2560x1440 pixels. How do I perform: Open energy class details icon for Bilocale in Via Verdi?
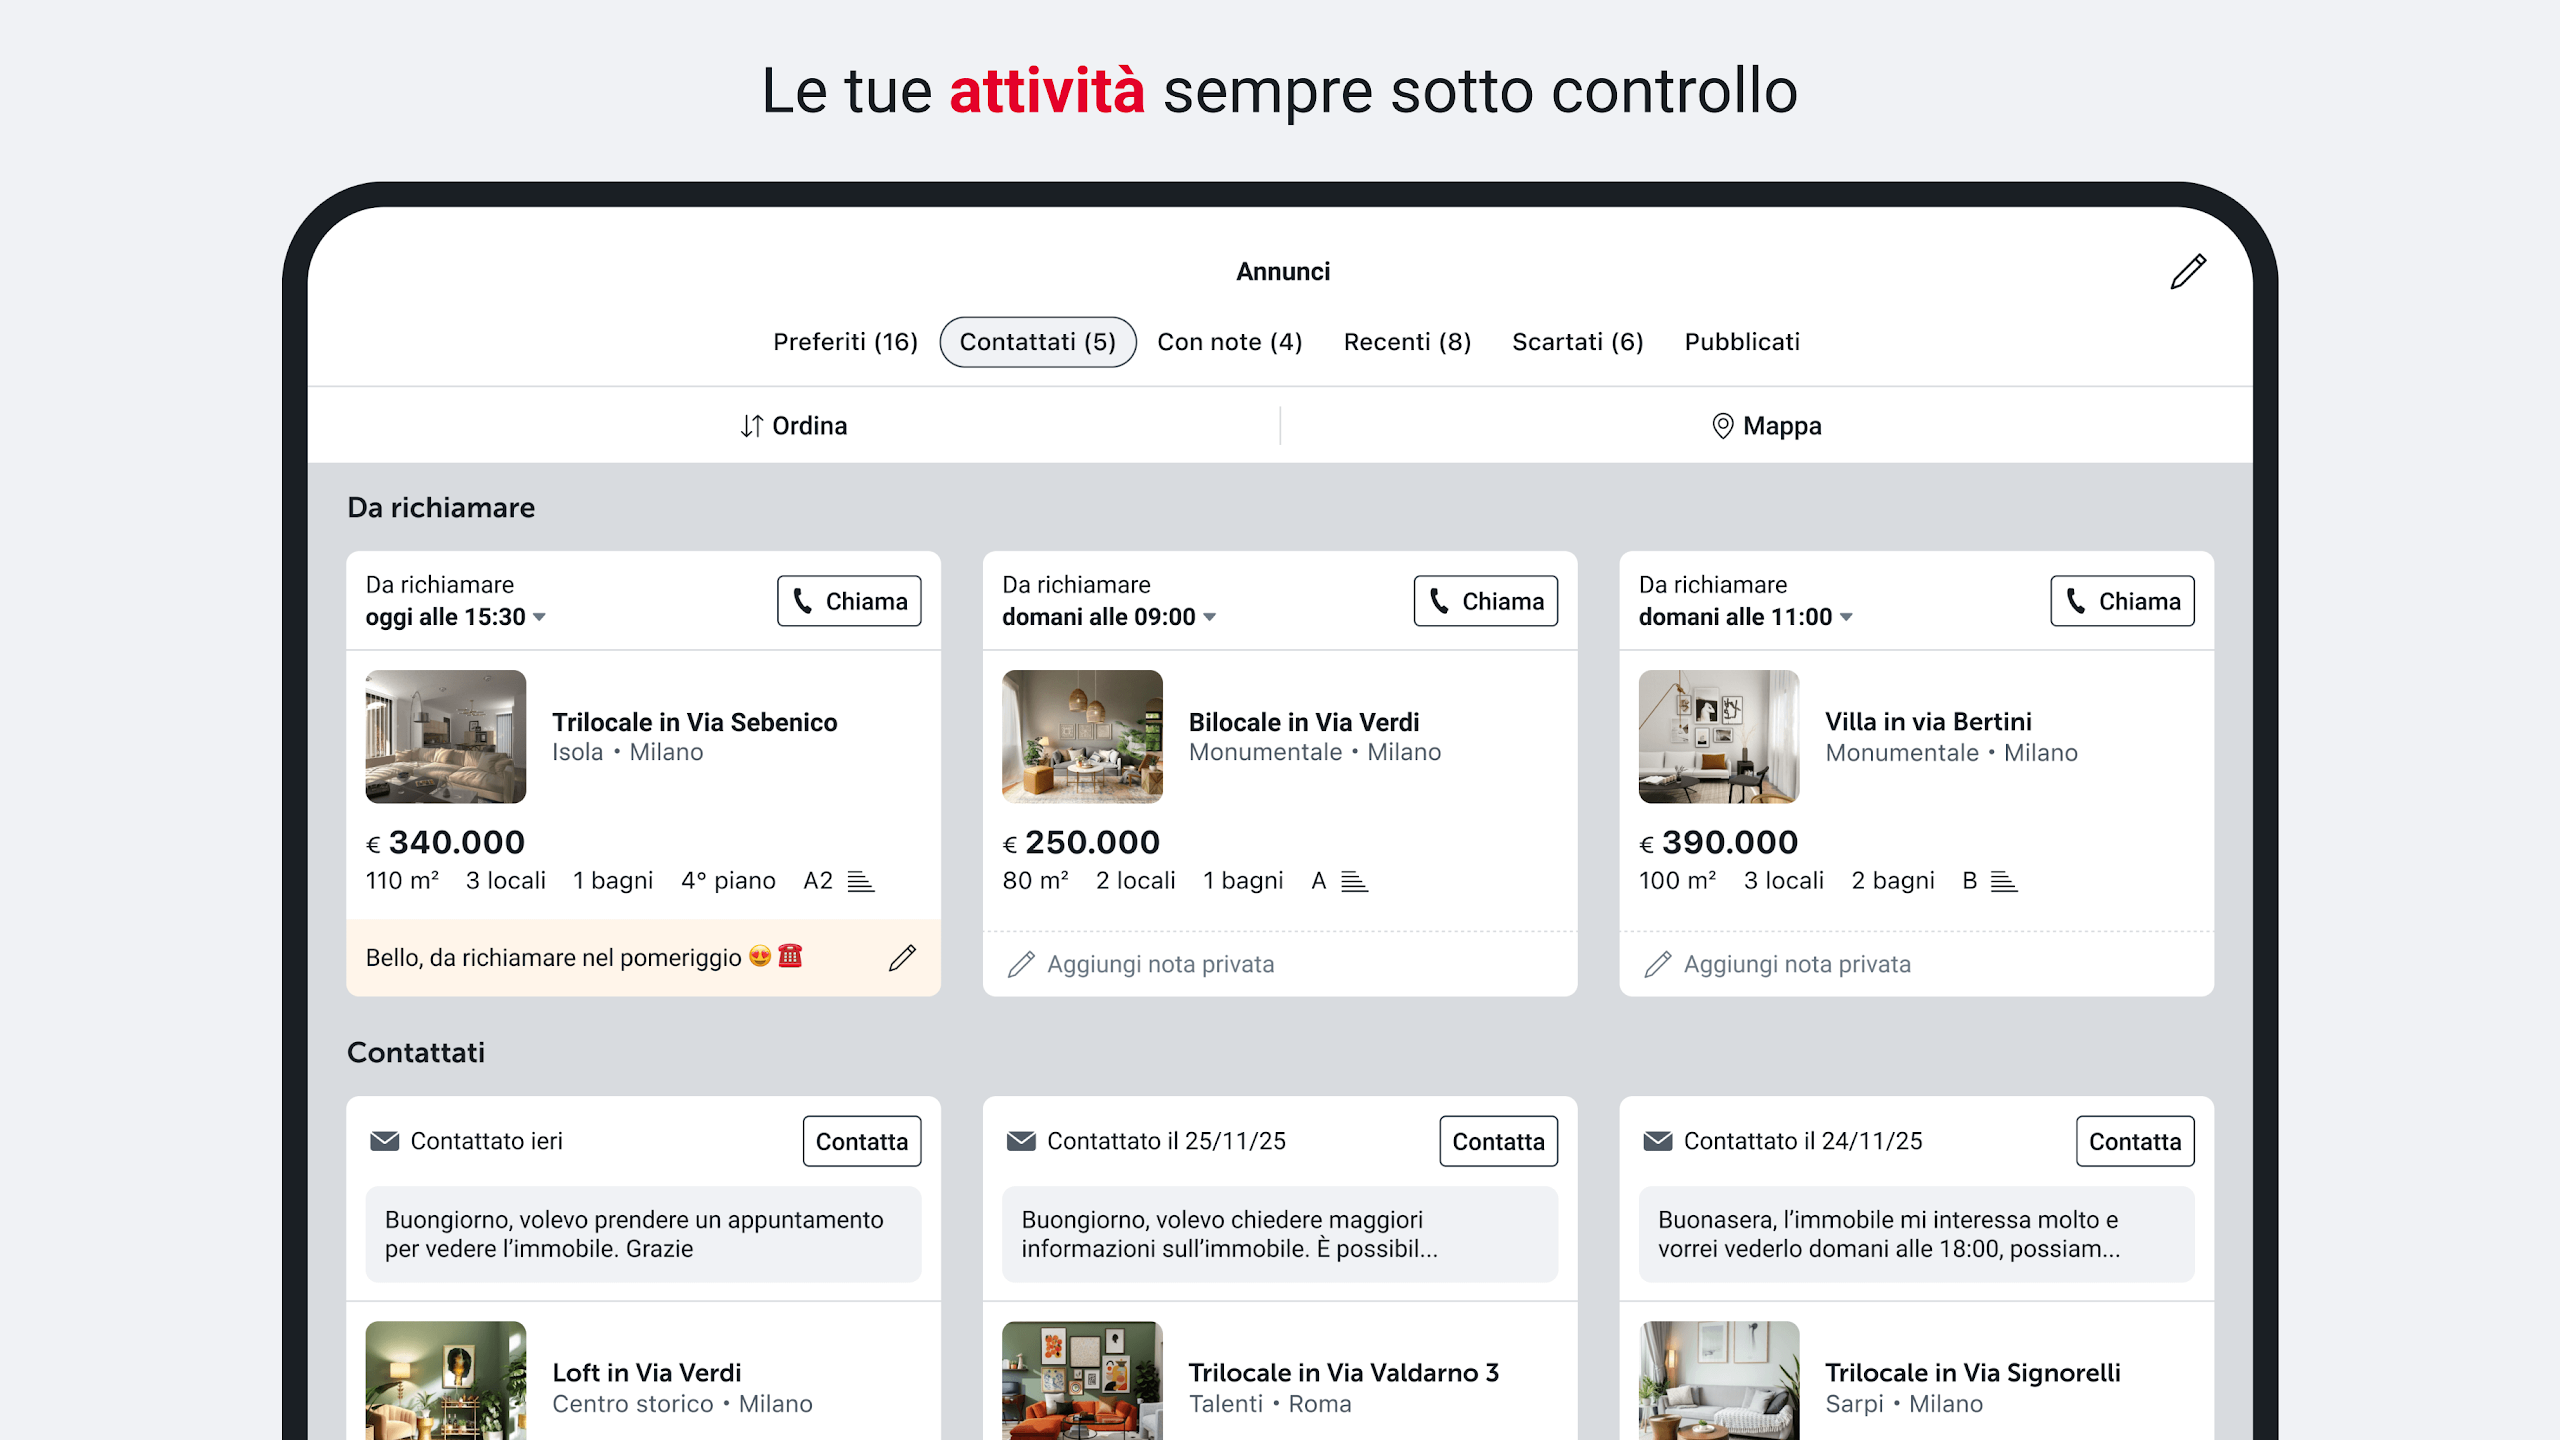tap(1354, 881)
